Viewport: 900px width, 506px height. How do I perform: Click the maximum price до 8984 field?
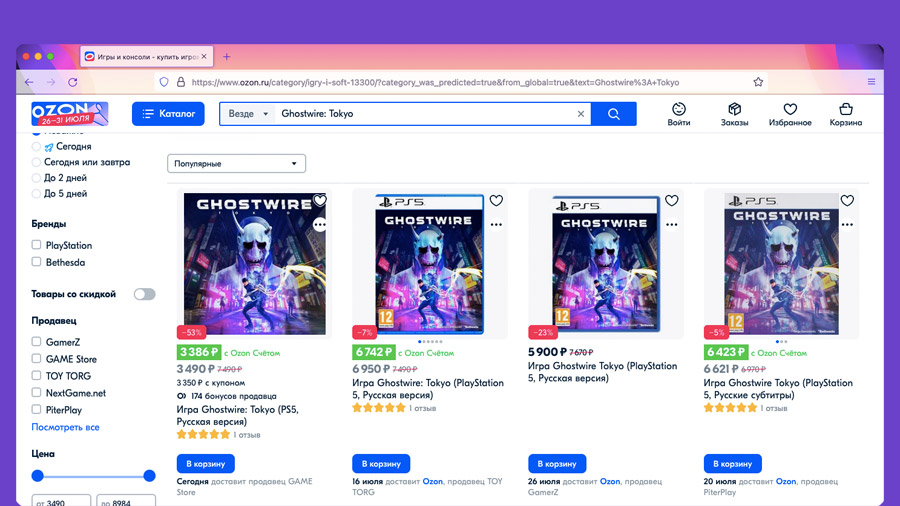click(x=126, y=500)
